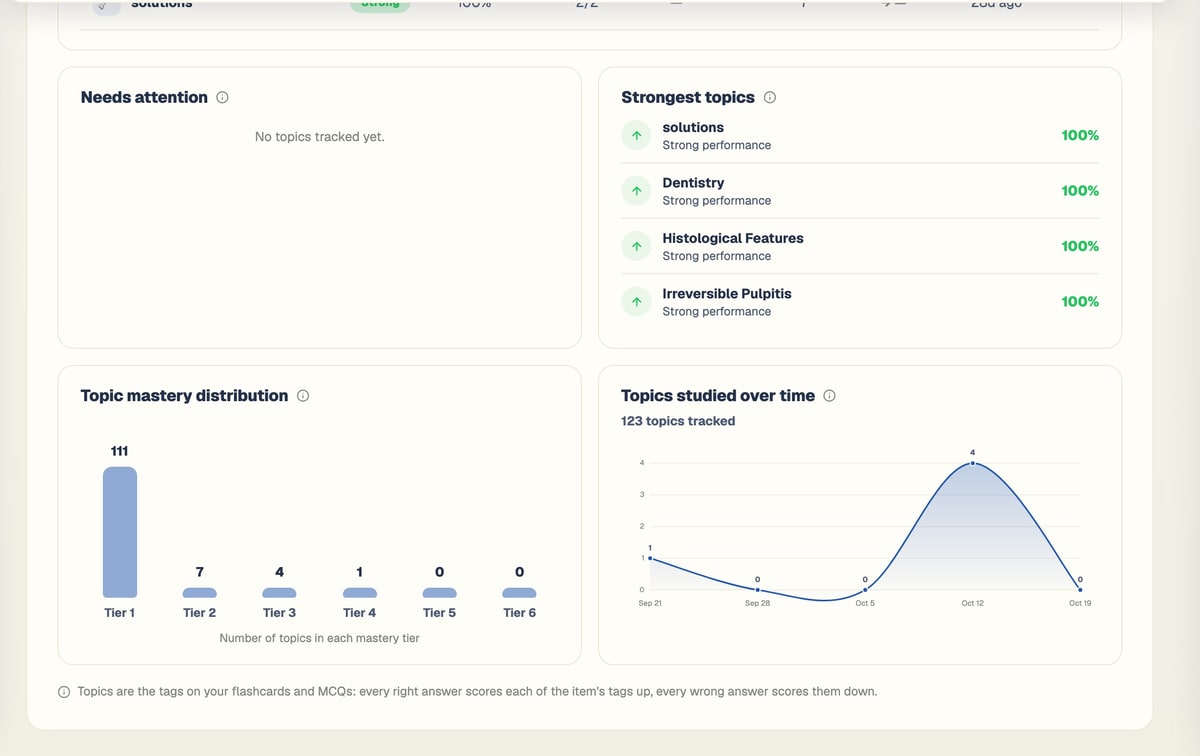Click the 100% score for Histological Features
Image resolution: width=1200 pixels, height=756 pixels.
(1080, 246)
